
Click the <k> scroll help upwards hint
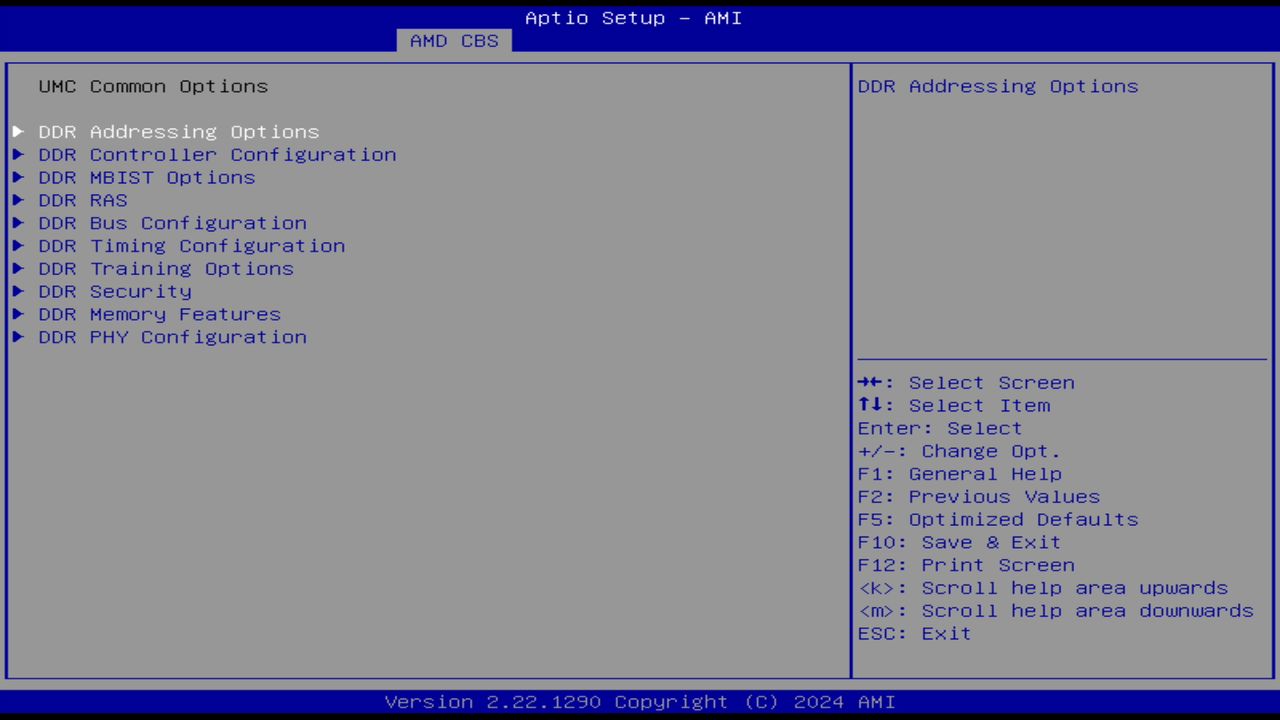click(1043, 588)
